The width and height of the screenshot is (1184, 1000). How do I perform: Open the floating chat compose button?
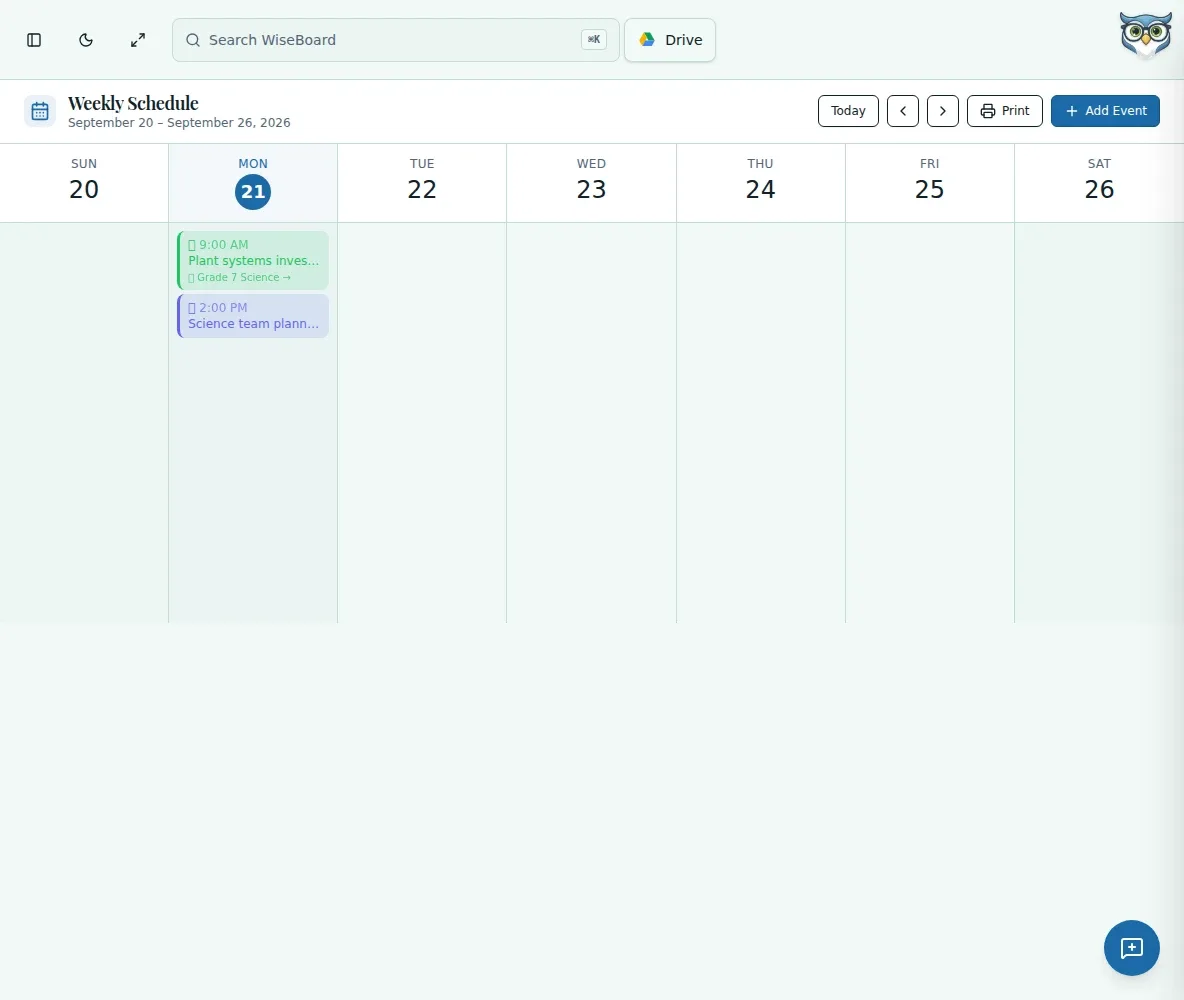tap(1131, 948)
